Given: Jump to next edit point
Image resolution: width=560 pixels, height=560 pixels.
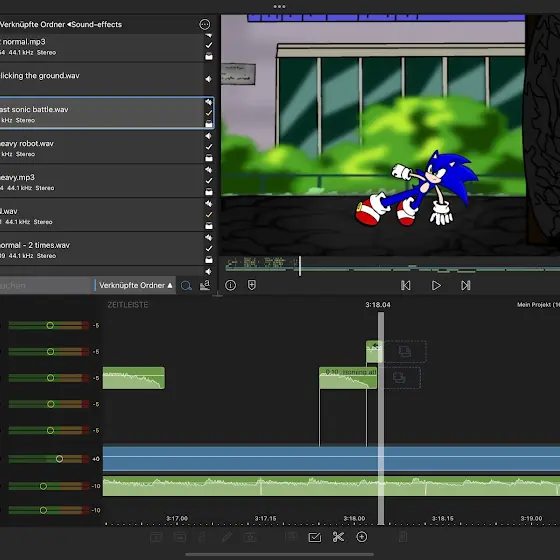Looking at the screenshot, I should [465, 285].
